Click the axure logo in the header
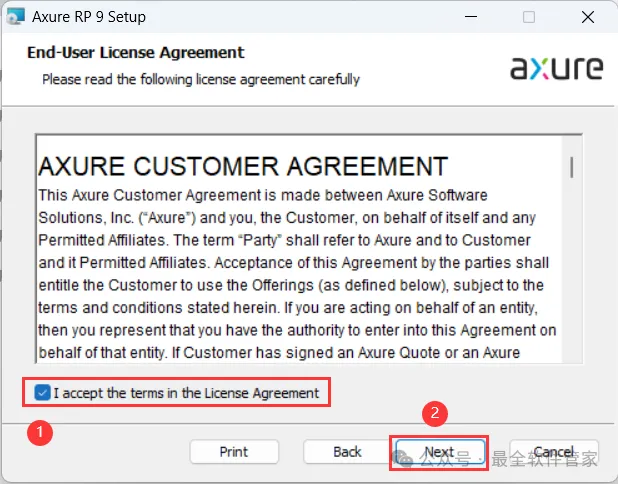The image size is (618, 484). coord(557,69)
